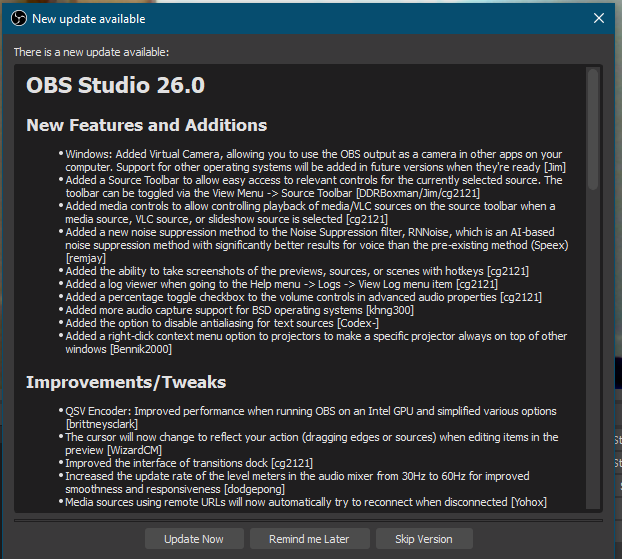Select the Skip Version button
The image size is (622, 559).
click(x=424, y=539)
